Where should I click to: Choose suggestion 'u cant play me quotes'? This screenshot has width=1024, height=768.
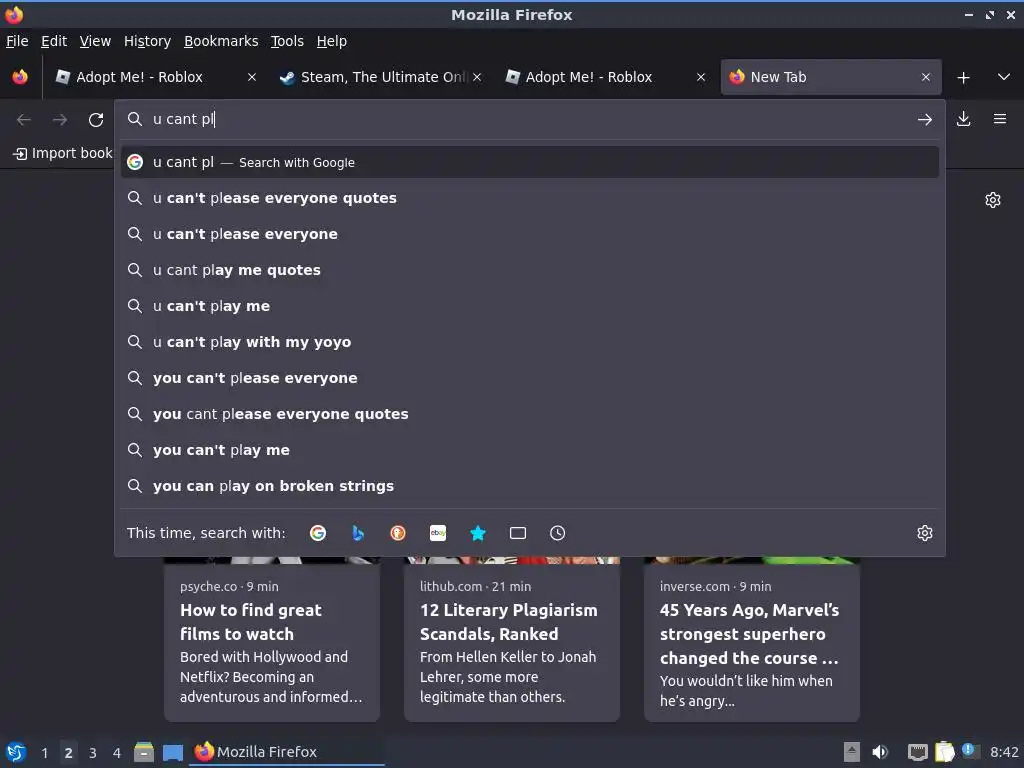click(530, 270)
